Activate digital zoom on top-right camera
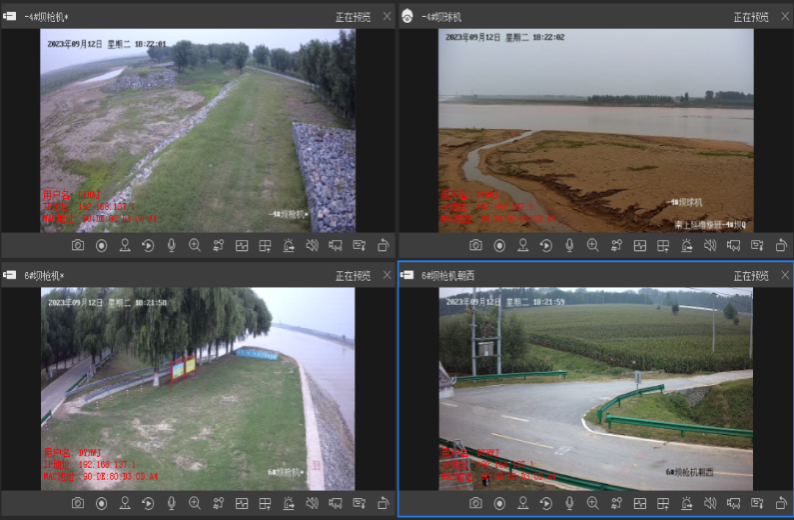The height and width of the screenshot is (520, 794). point(593,246)
